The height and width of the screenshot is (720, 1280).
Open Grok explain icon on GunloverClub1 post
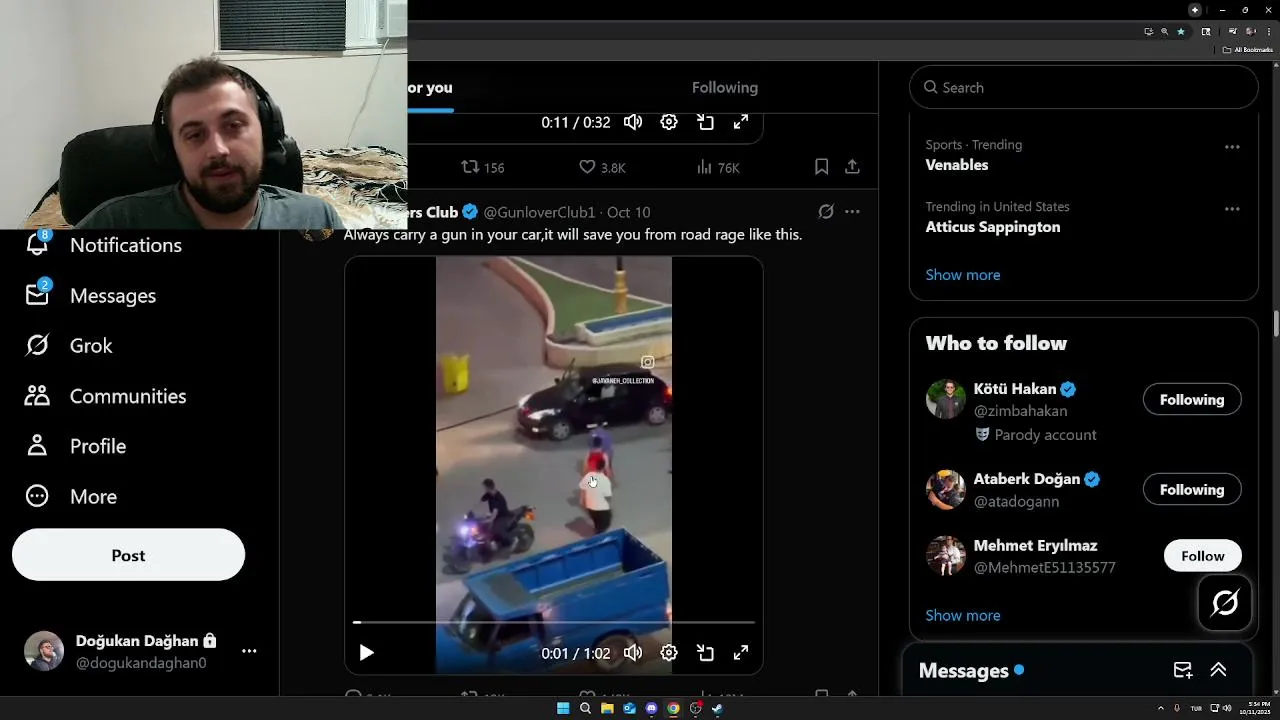pyautogui.click(x=826, y=212)
